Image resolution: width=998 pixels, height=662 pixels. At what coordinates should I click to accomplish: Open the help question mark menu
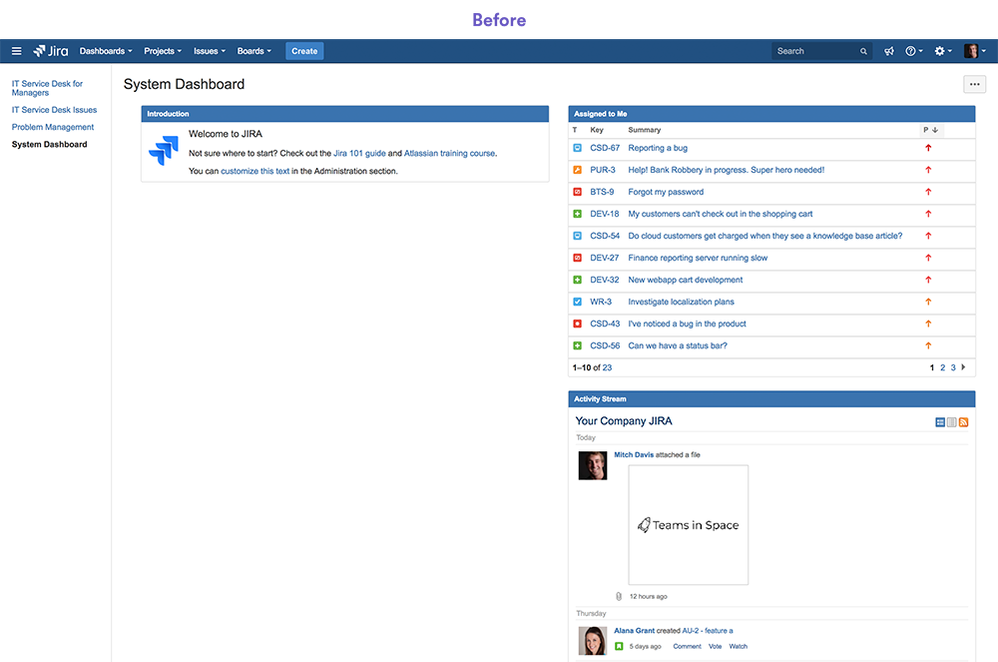coord(913,51)
